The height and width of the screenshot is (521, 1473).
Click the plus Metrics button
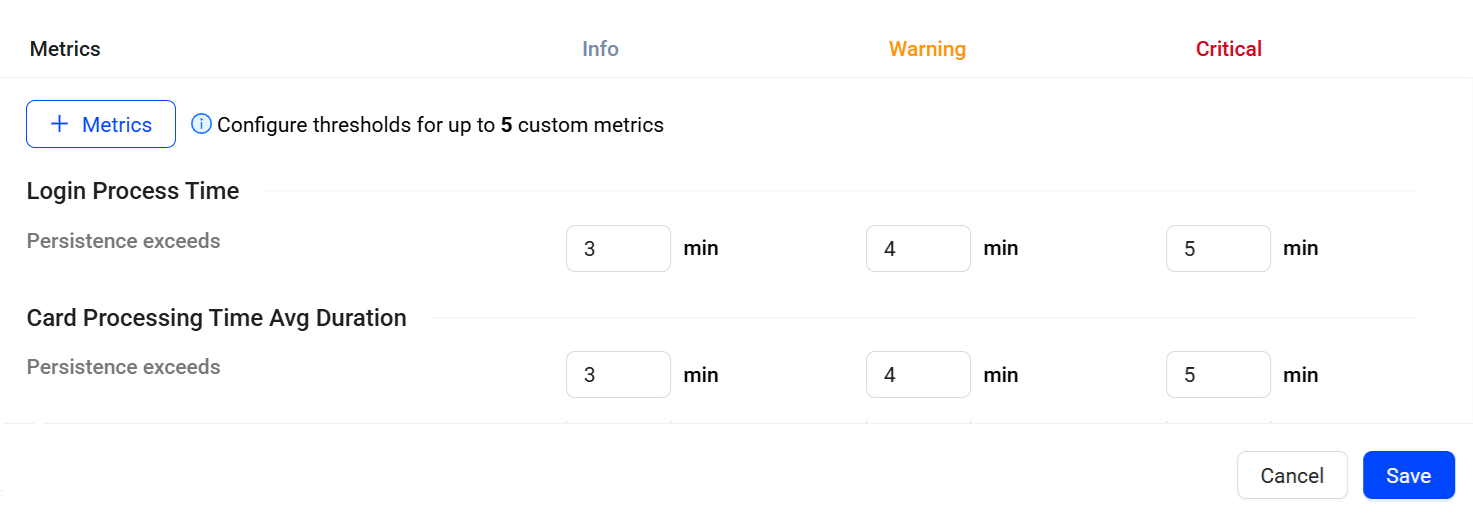[101, 124]
